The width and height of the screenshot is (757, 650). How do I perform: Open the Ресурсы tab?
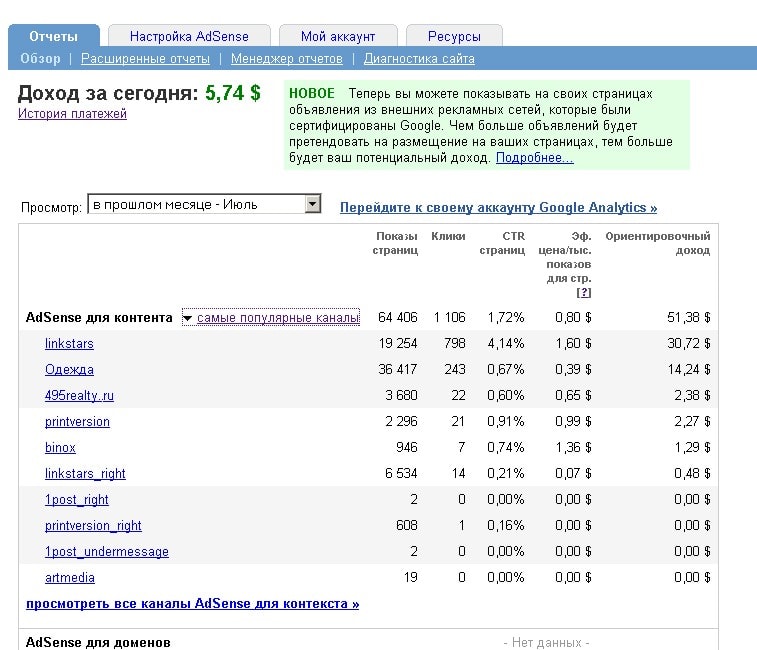tap(454, 36)
